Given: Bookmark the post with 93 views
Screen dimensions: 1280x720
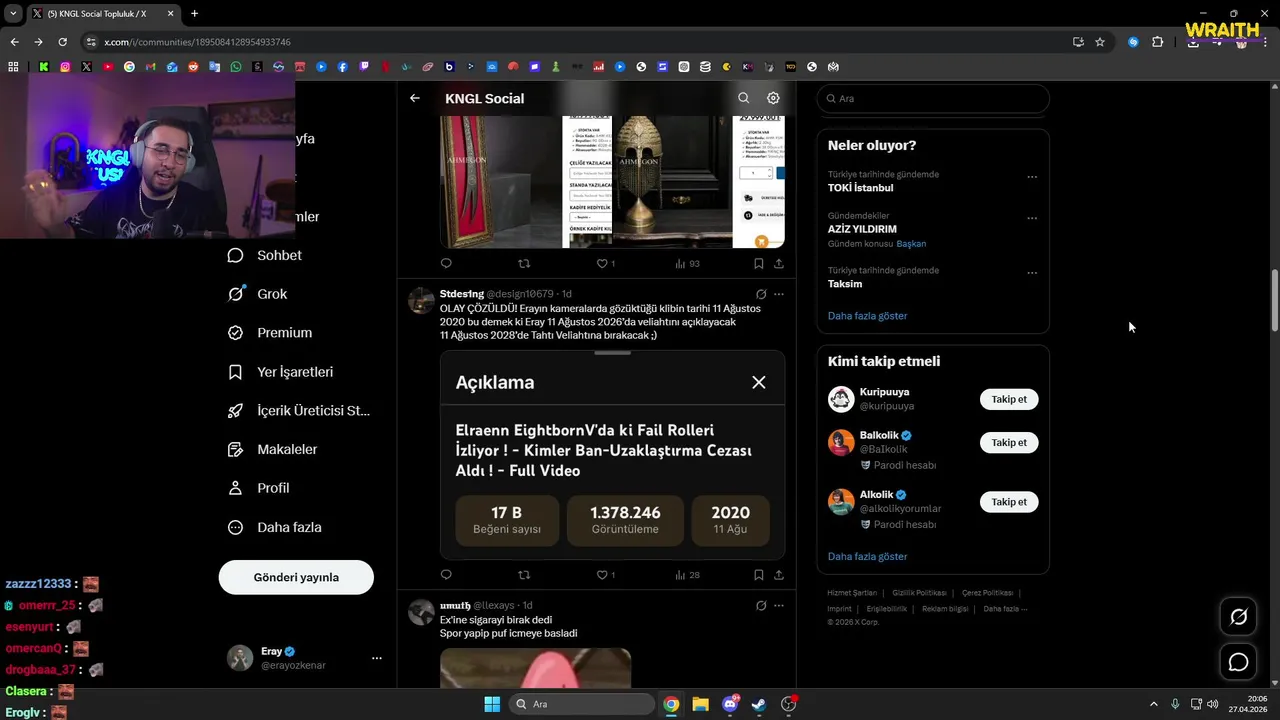Looking at the screenshot, I should click(x=758, y=264).
